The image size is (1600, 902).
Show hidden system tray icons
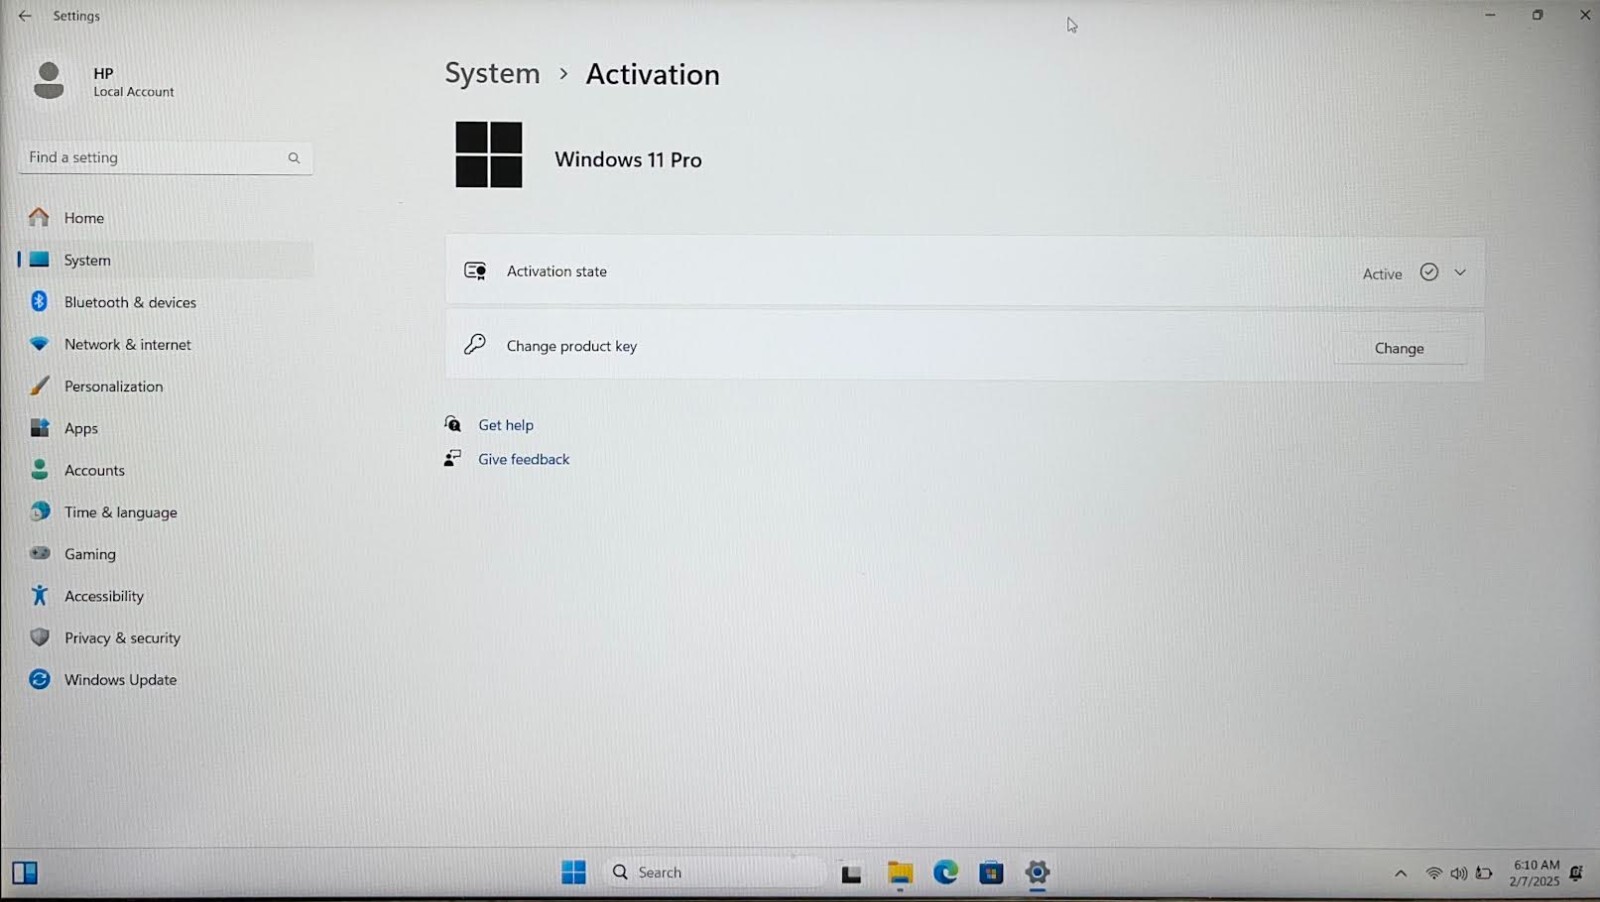coord(1401,874)
